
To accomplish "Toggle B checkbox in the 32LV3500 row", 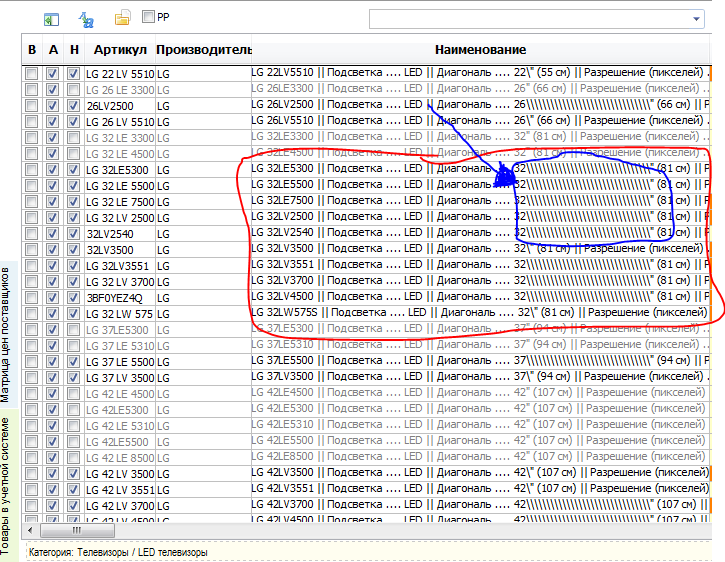I will [31, 250].
